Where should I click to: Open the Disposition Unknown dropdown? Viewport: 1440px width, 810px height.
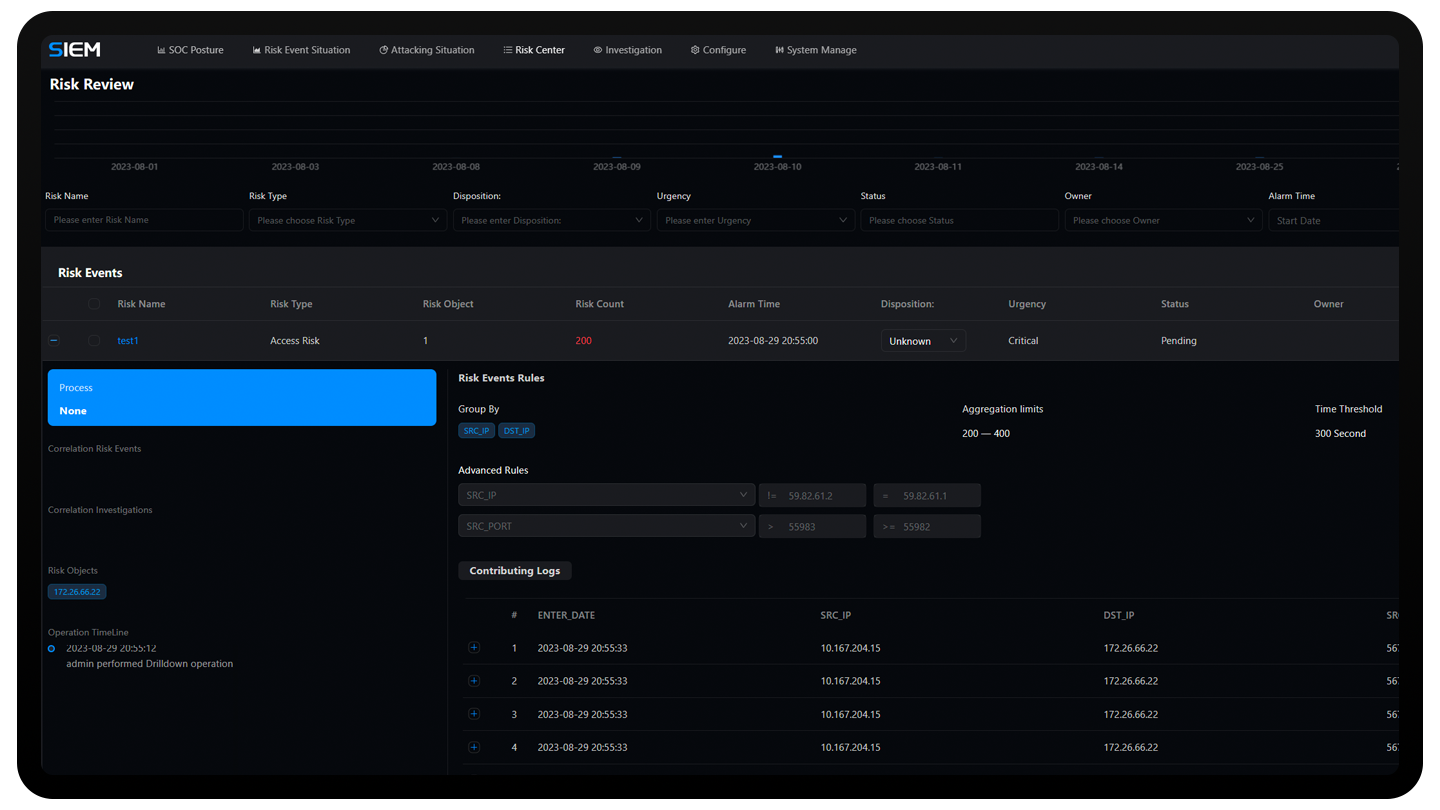pos(923,341)
